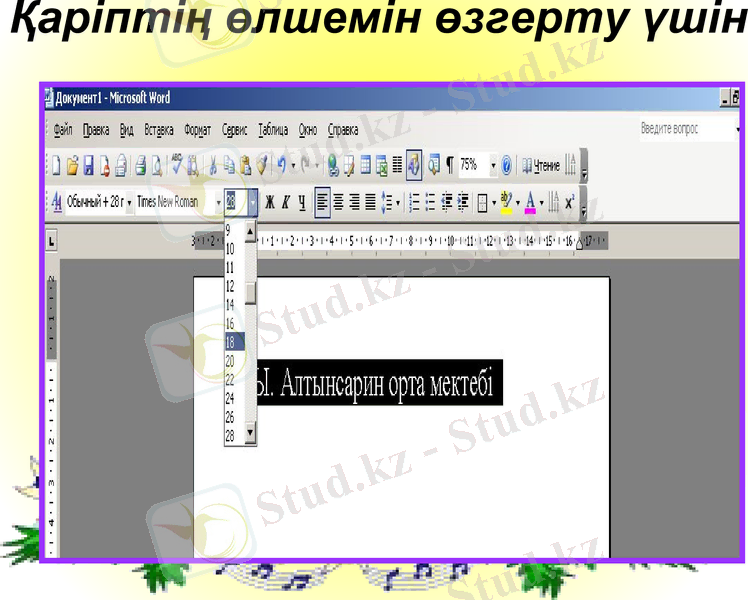Click the Columns layout icon
Screen dimensions: 748x600
pyautogui.click(x=397, y=166)
